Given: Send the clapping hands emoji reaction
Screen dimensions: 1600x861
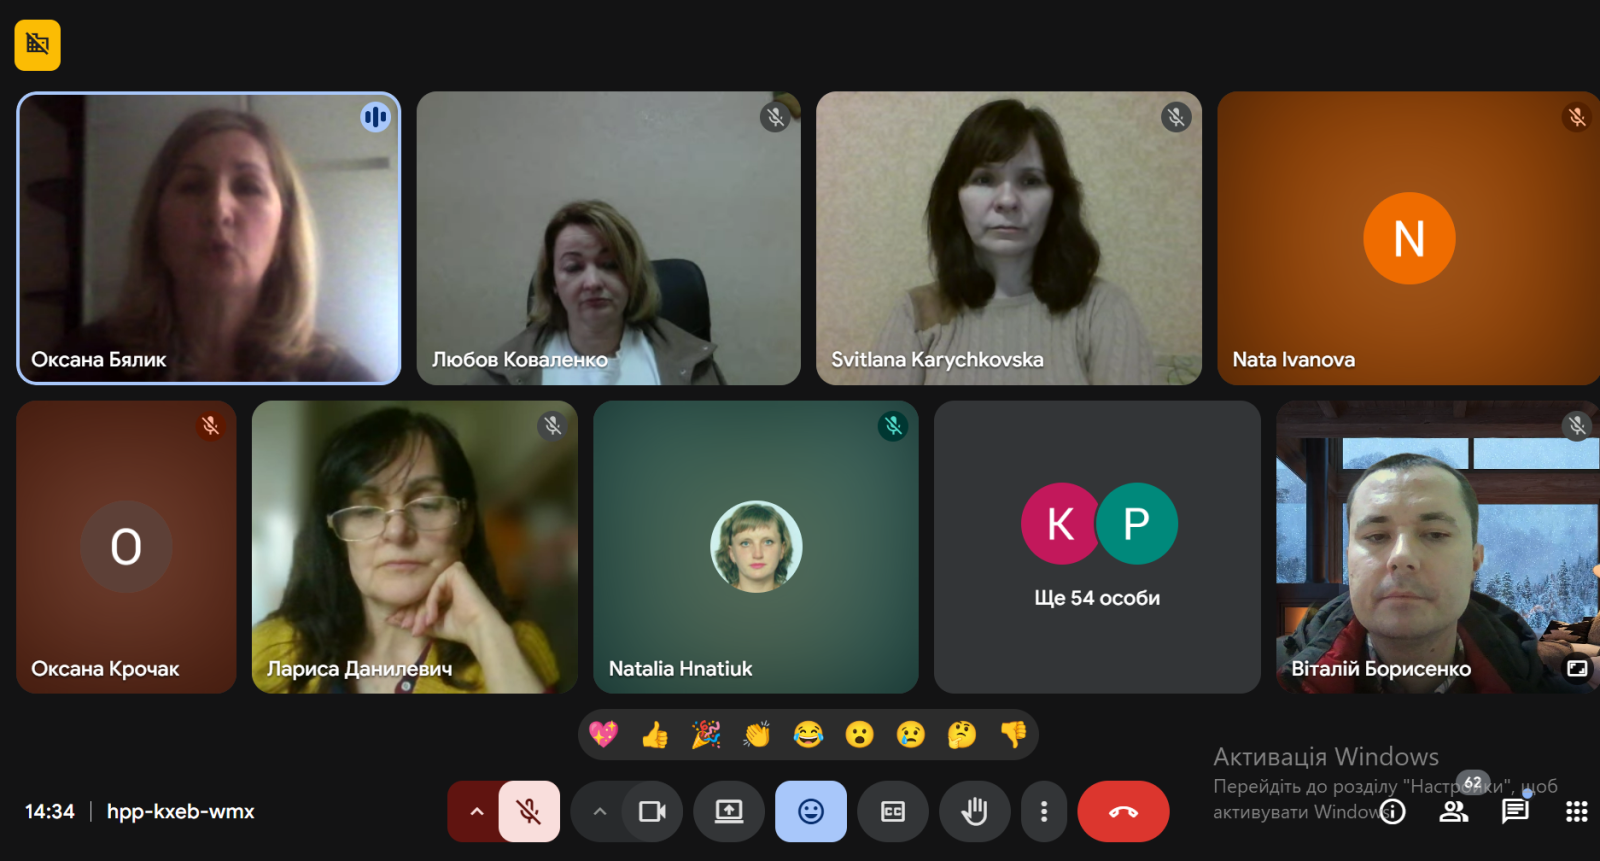Looking at the screenshot, I should pyautogui.click(x=757, y=735).
